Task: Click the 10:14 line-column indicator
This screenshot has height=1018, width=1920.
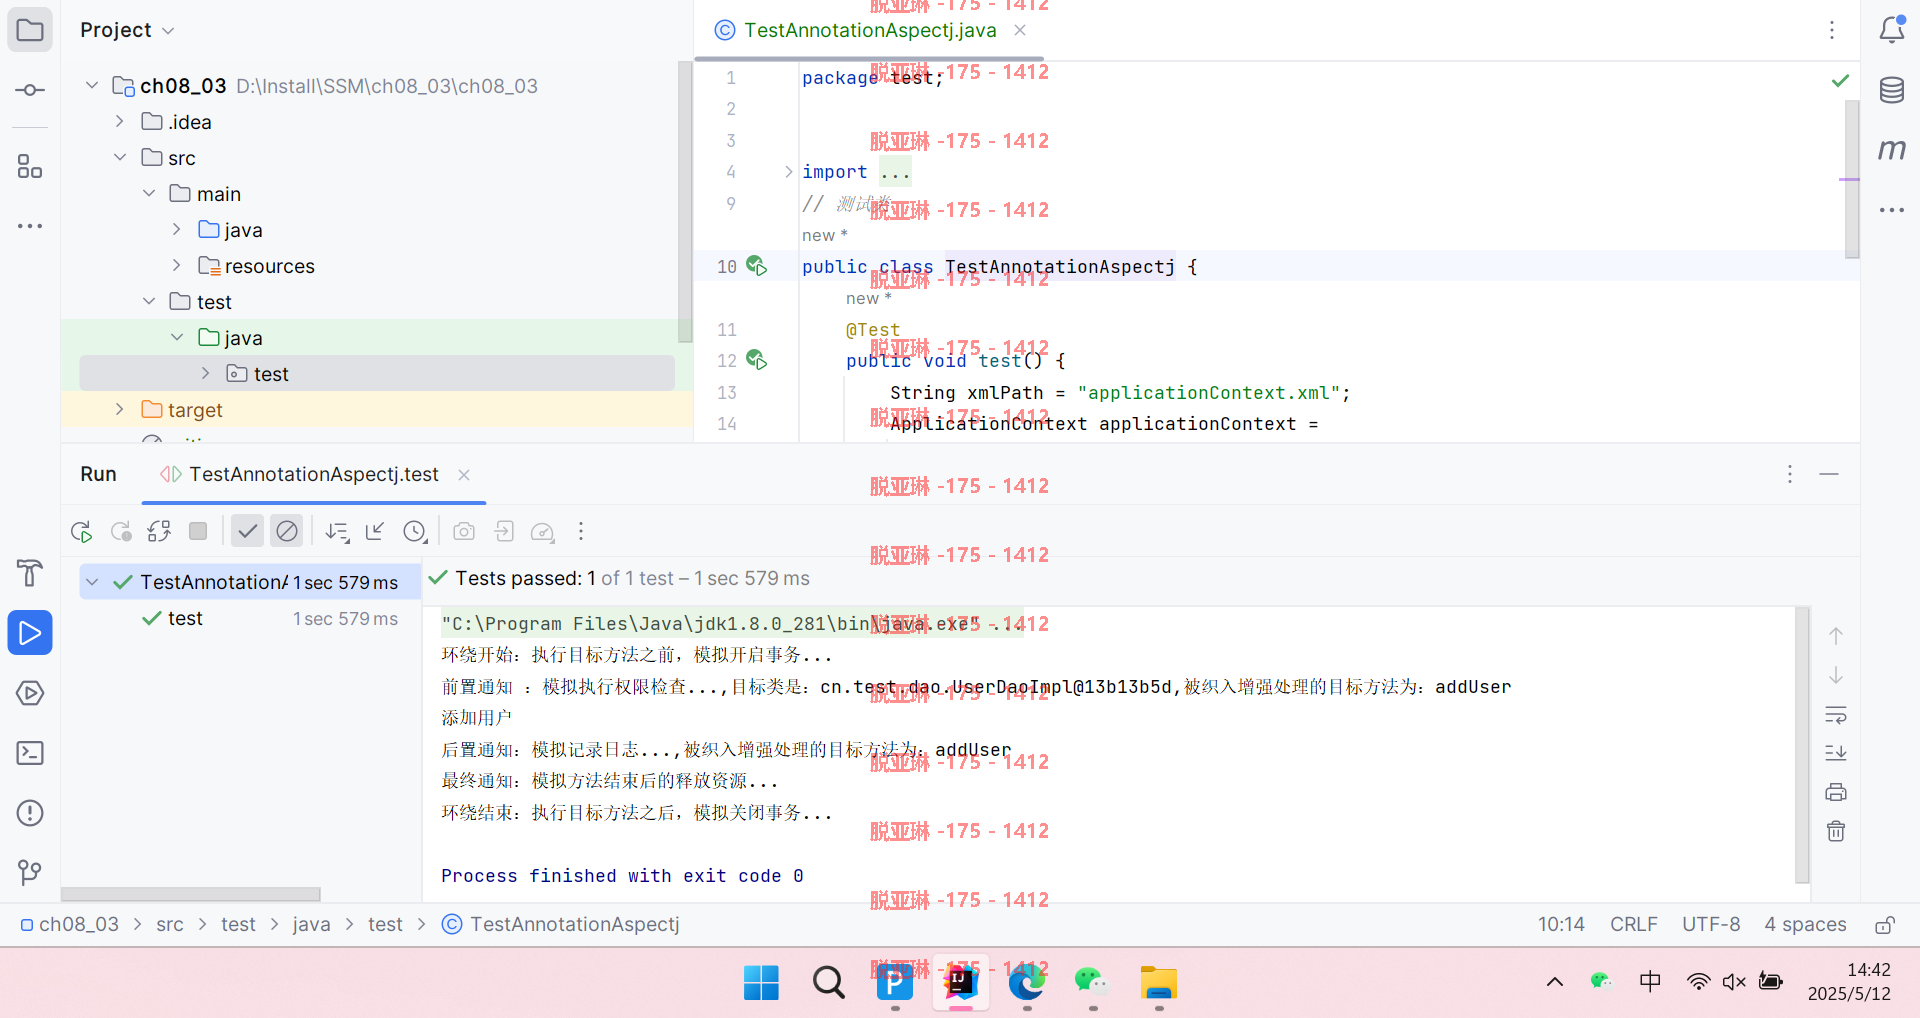Action: coord(1561,925)
